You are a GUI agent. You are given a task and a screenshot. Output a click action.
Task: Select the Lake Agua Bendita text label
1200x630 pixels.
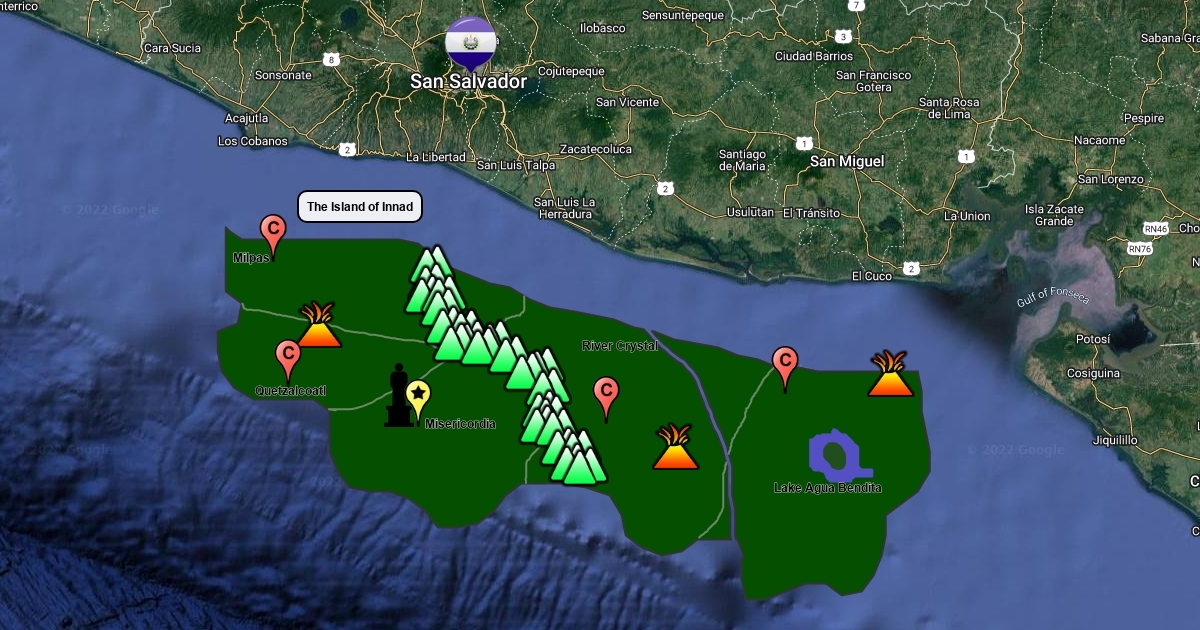(828, 488)
